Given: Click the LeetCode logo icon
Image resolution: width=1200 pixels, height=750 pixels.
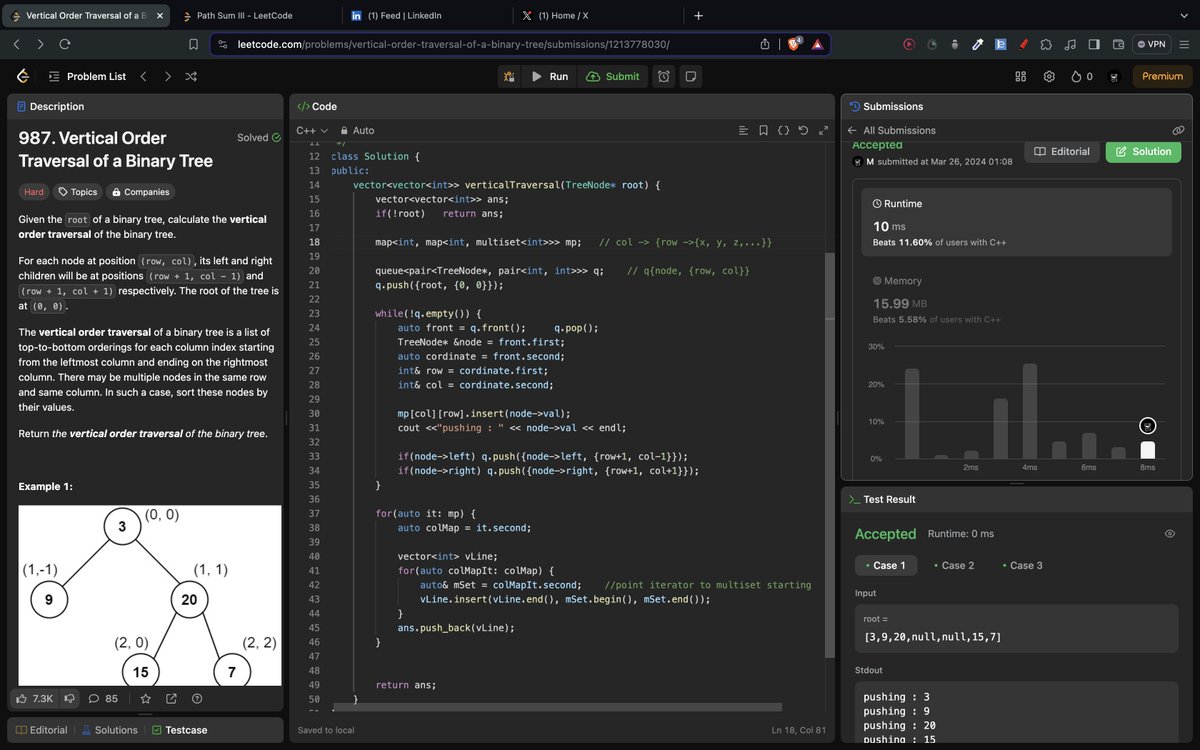Looking at the screenshot, I should click(23, 76).
